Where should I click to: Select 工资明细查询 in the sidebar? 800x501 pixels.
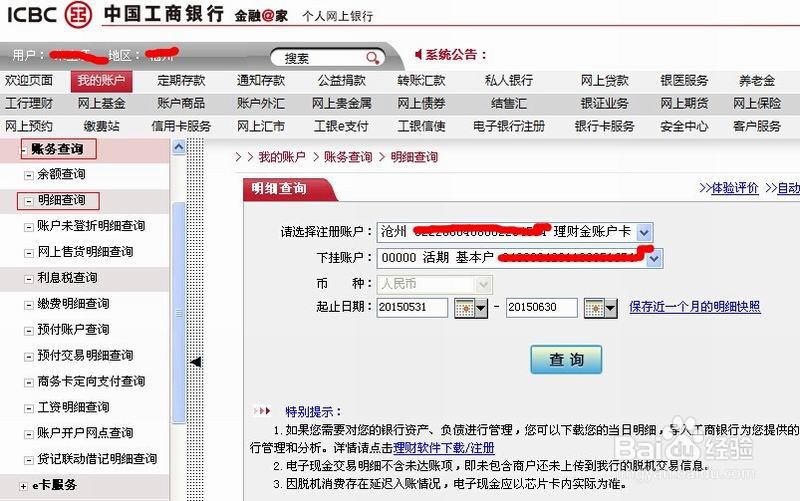click(73, 408)
